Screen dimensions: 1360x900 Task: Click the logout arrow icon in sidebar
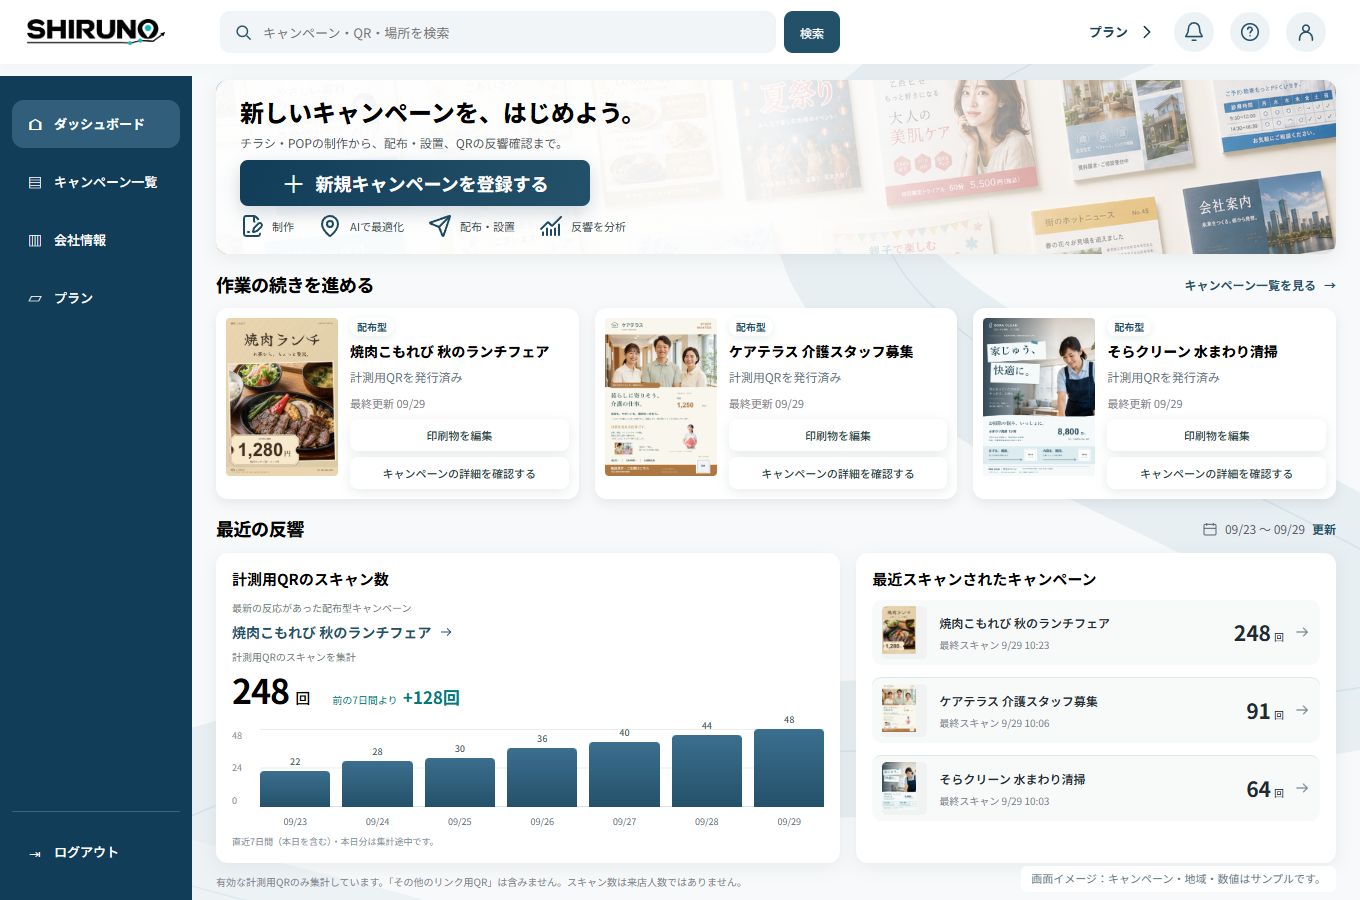tap(35, 853)
